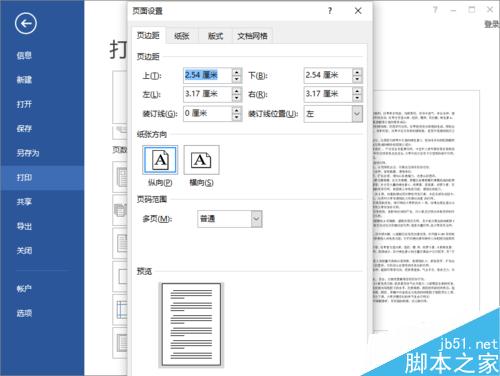Screen dimensions: 500x376
Task: Open 打开 in backstage sidebar
Action: tap(24, 104)
